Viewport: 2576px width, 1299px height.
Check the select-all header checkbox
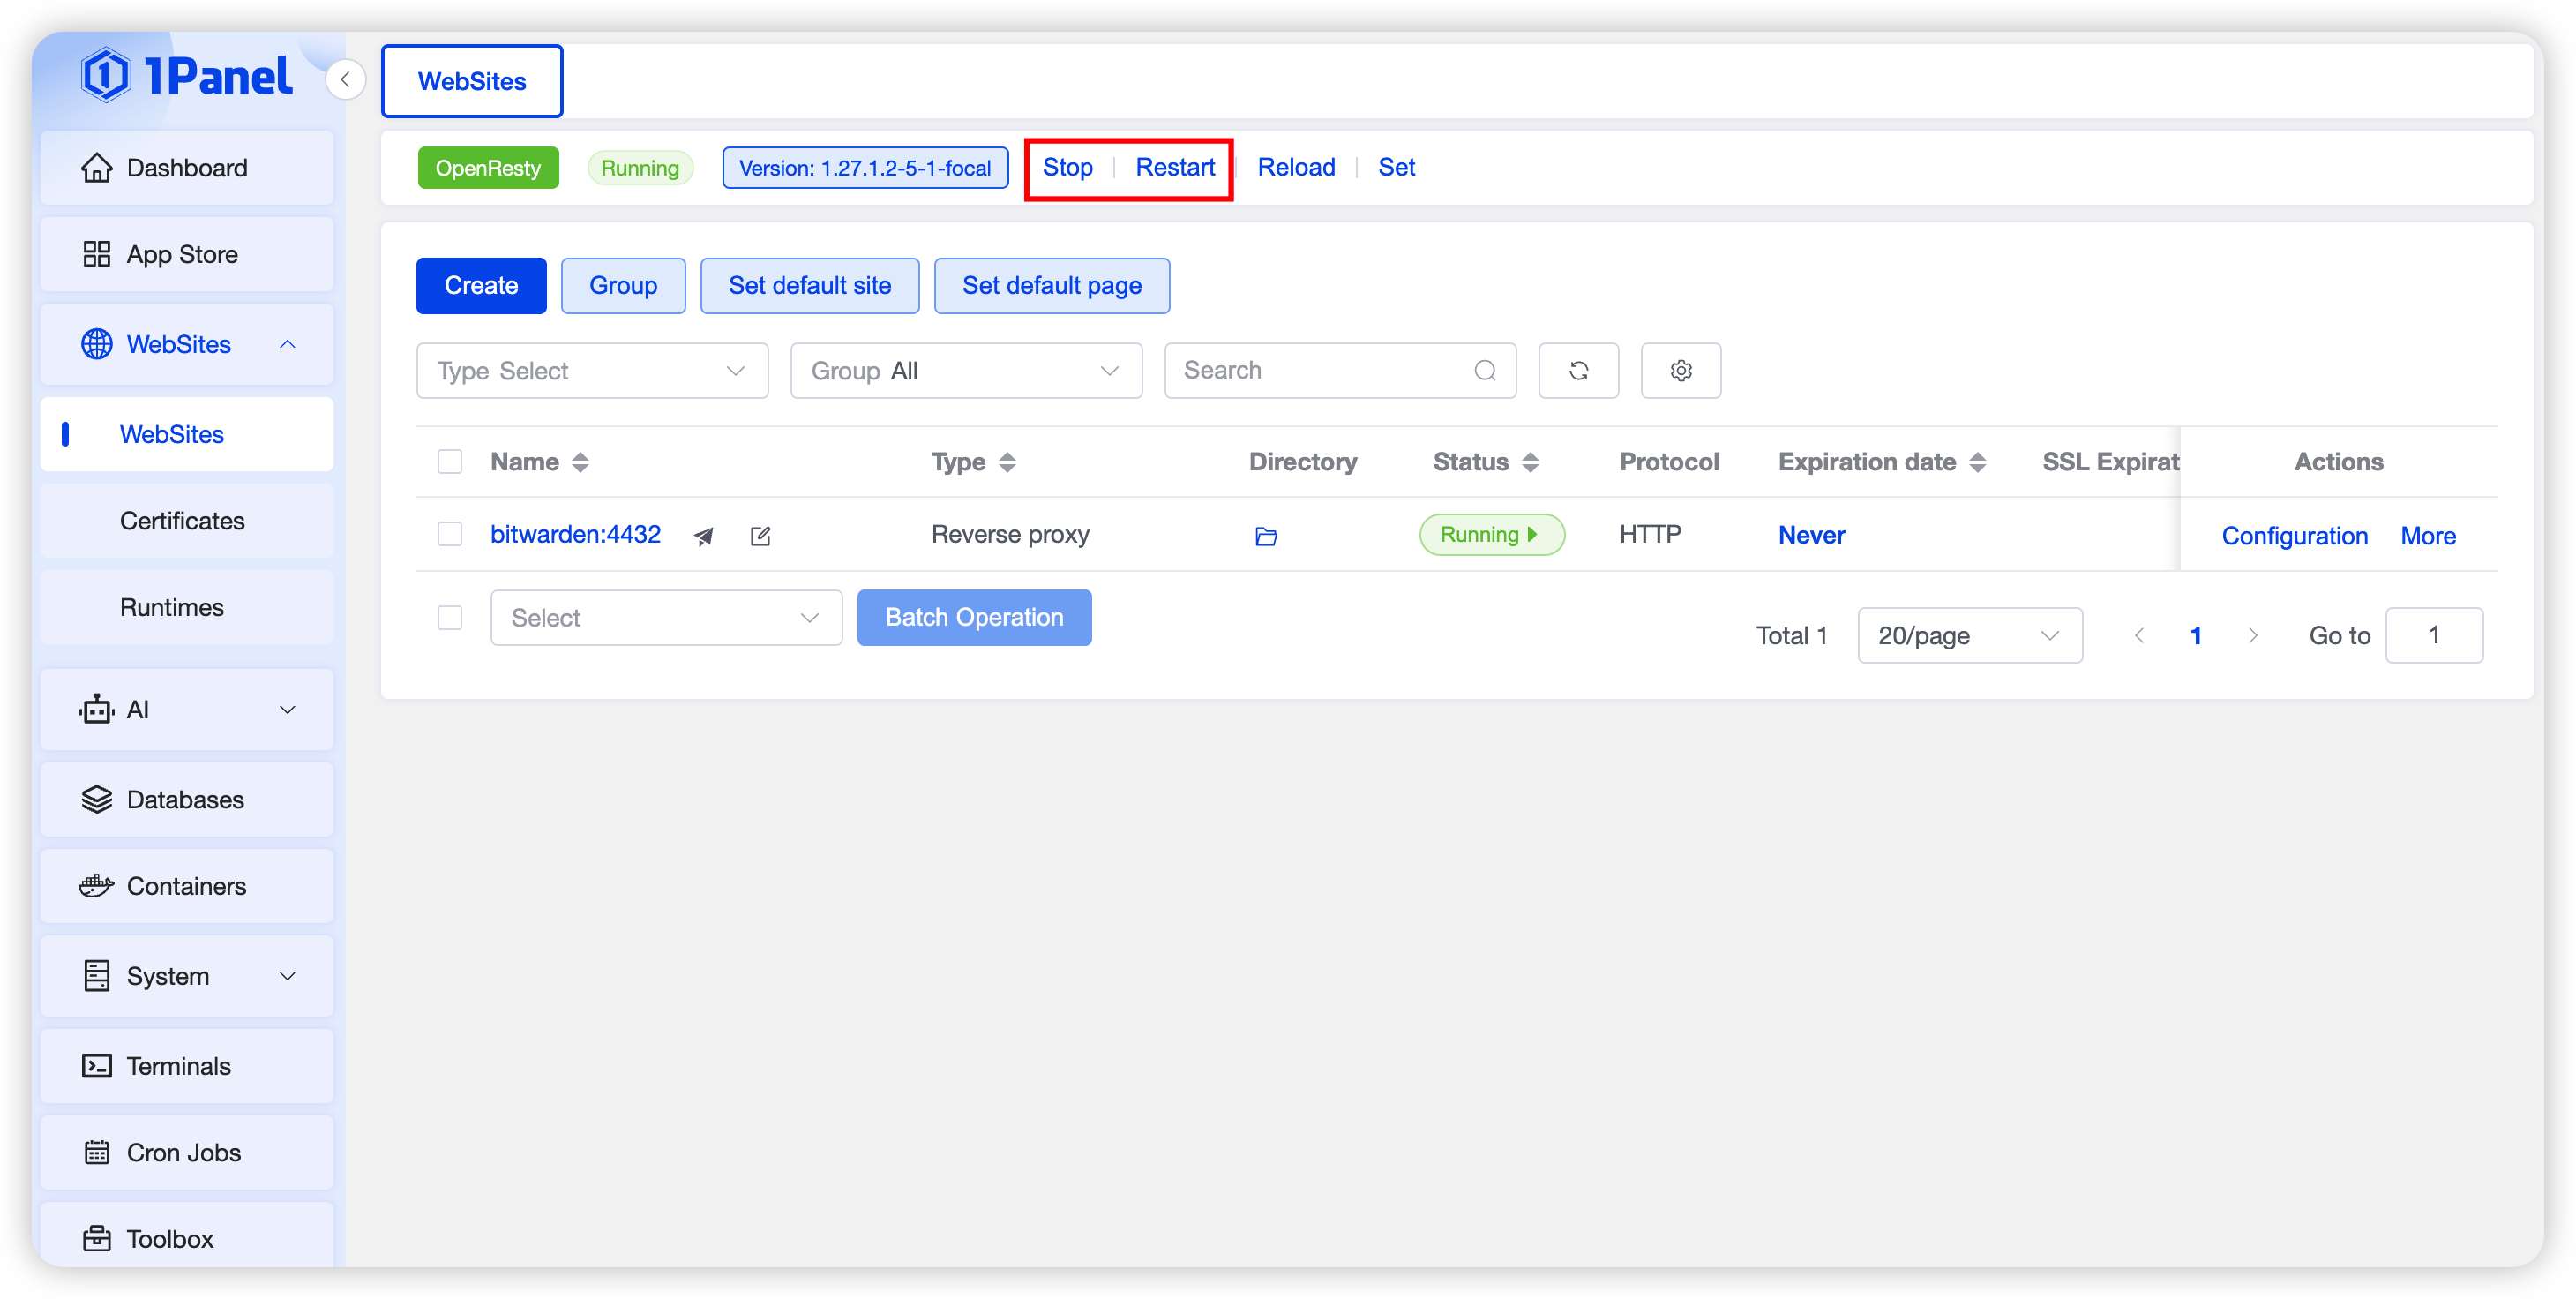[x=450, y=462]
